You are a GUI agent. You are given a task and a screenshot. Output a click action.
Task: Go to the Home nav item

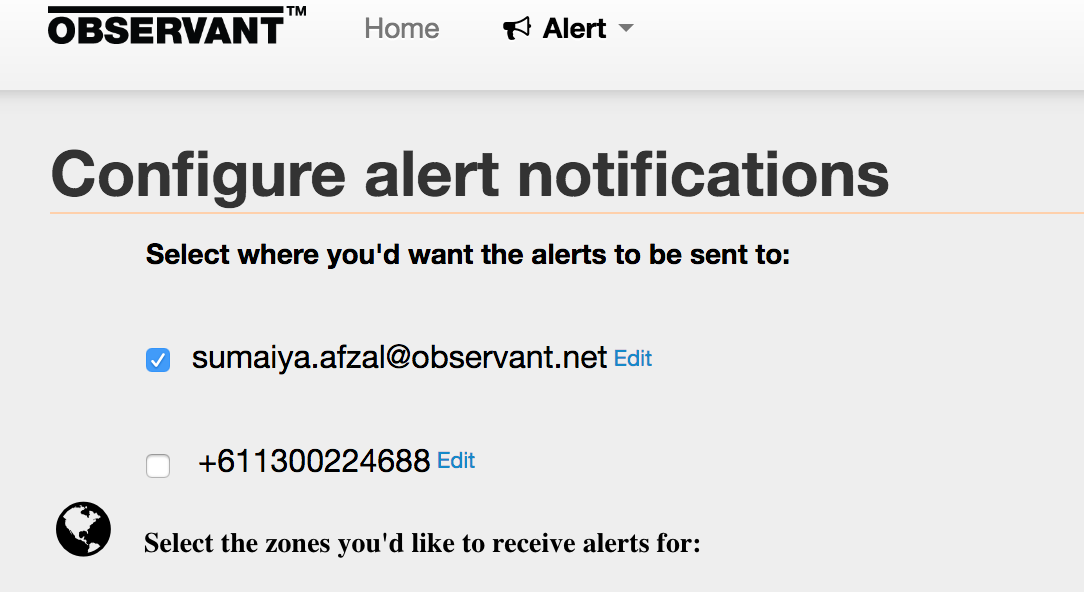[401, 29]
